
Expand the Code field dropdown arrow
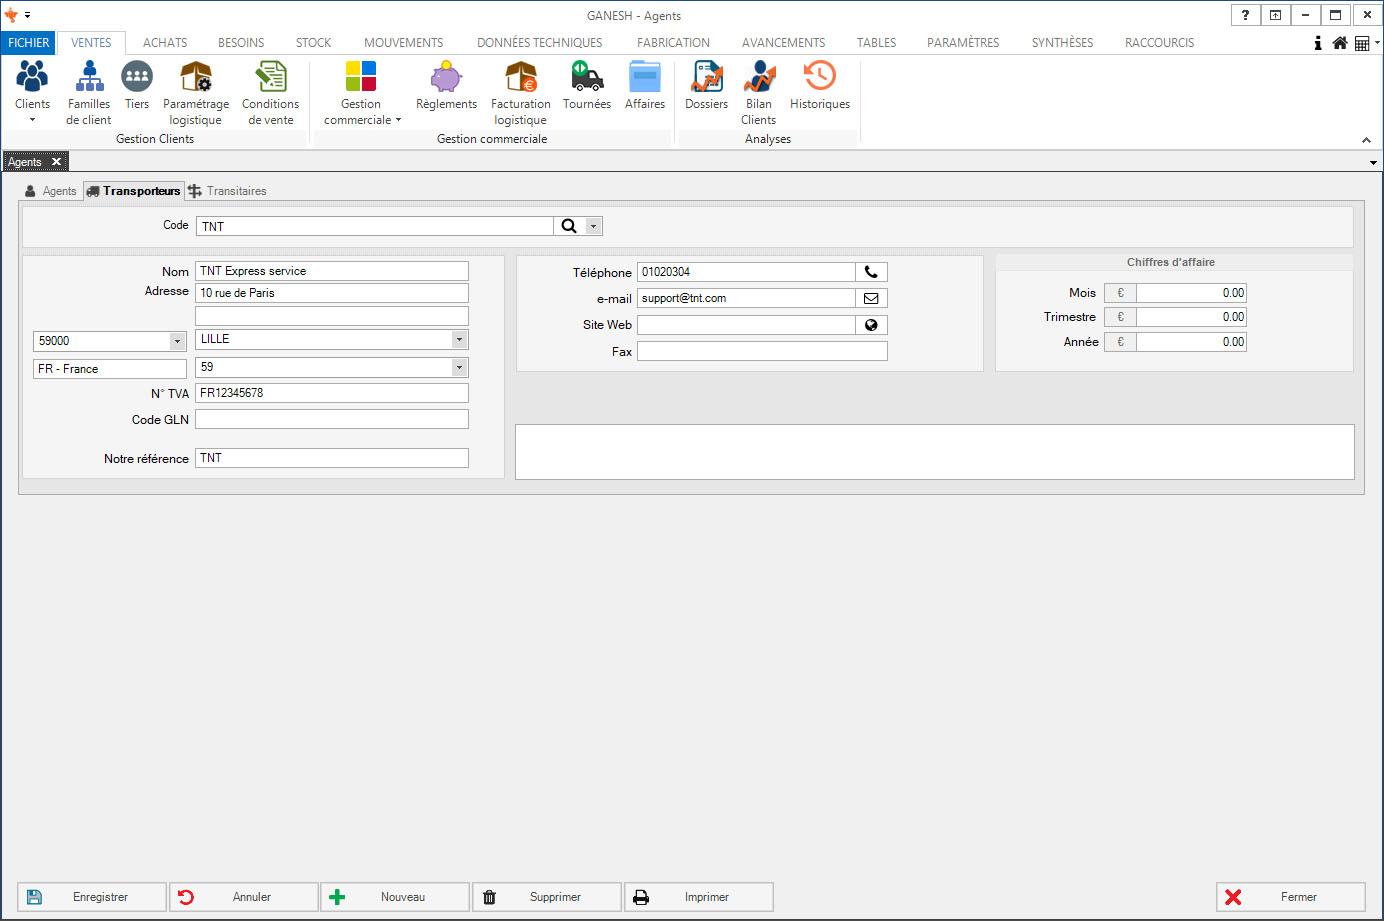click(593, 226)
